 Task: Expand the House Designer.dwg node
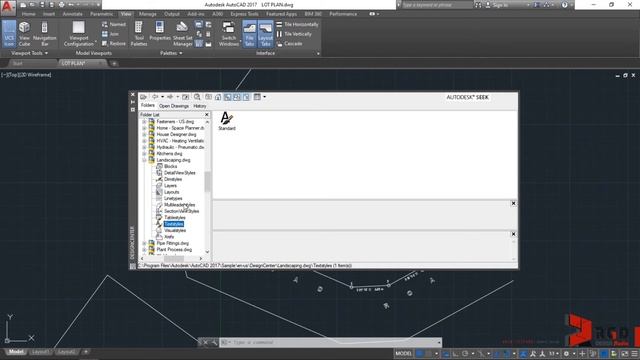(144, 134)
